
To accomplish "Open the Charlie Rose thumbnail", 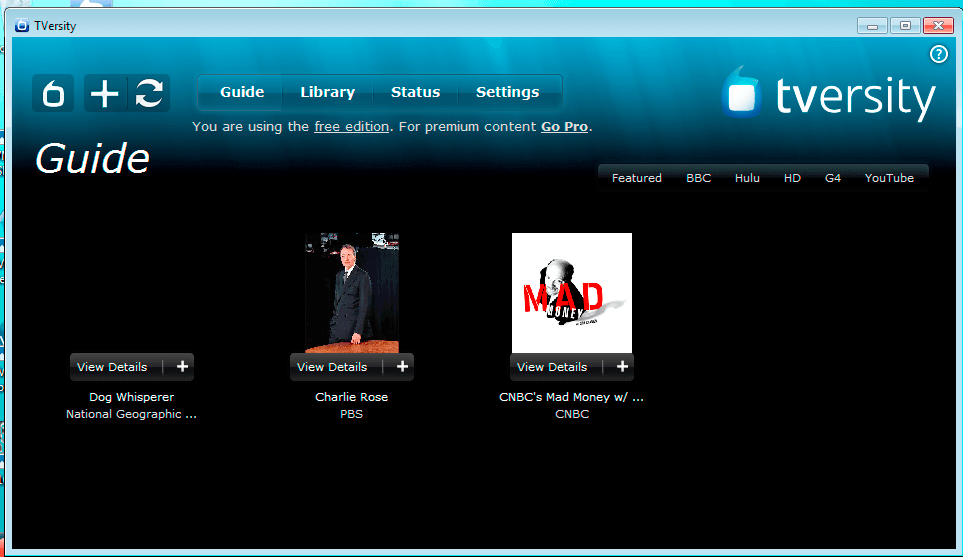I will 352,293.
